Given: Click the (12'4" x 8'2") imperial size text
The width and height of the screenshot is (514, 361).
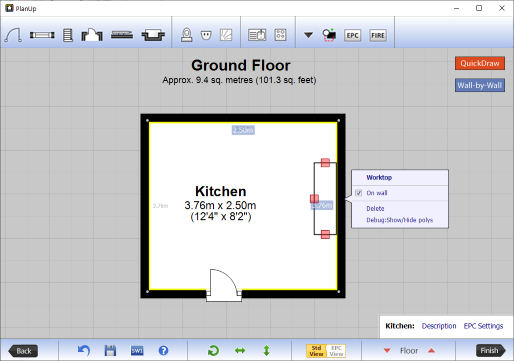Looking at the screenshot, I should [221, 217].
